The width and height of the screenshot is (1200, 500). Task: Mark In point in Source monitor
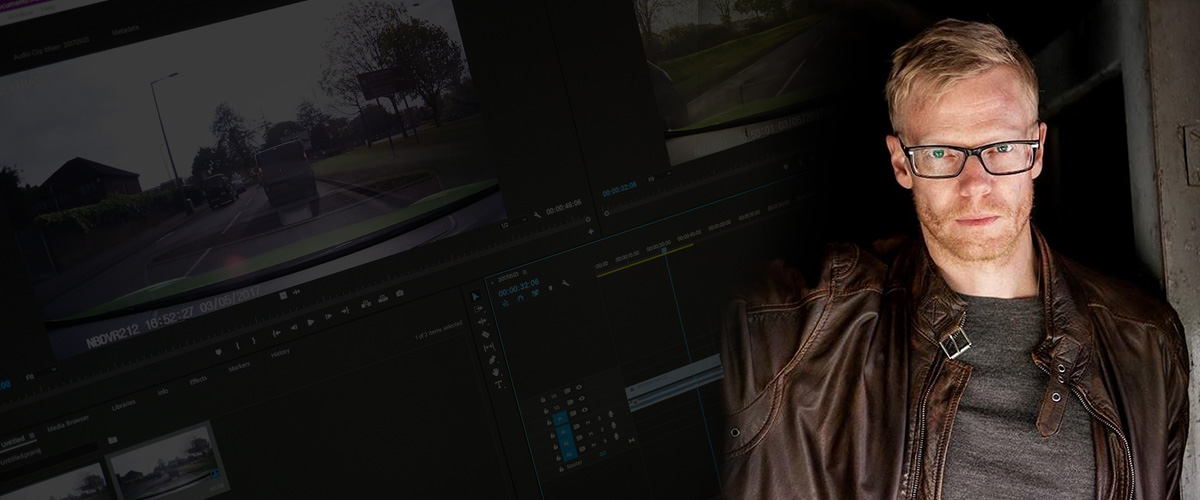237,345
